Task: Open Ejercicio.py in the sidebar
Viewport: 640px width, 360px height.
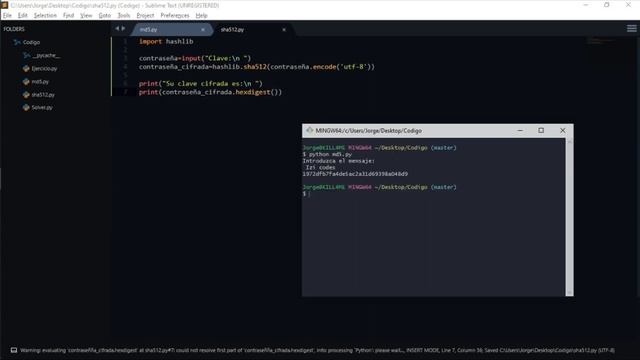Action: tap(44, 69)
